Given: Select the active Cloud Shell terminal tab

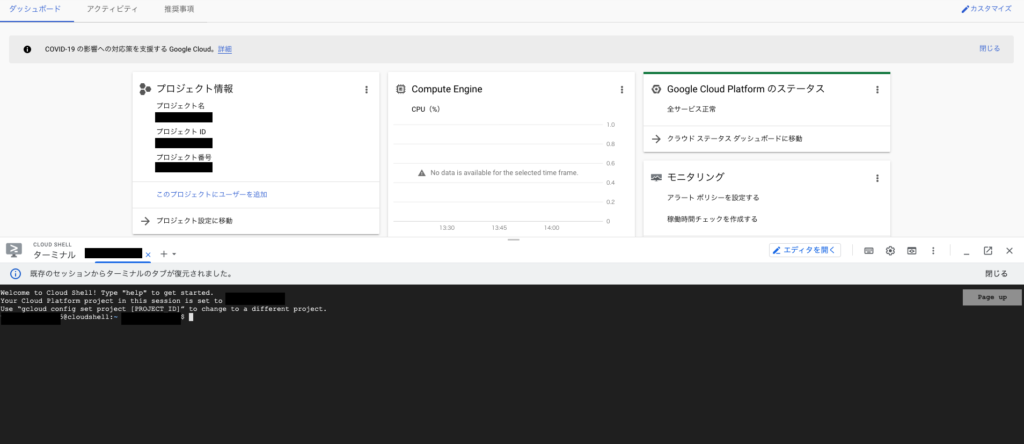Looking at the screenshot, I should (x=113, y=254).
